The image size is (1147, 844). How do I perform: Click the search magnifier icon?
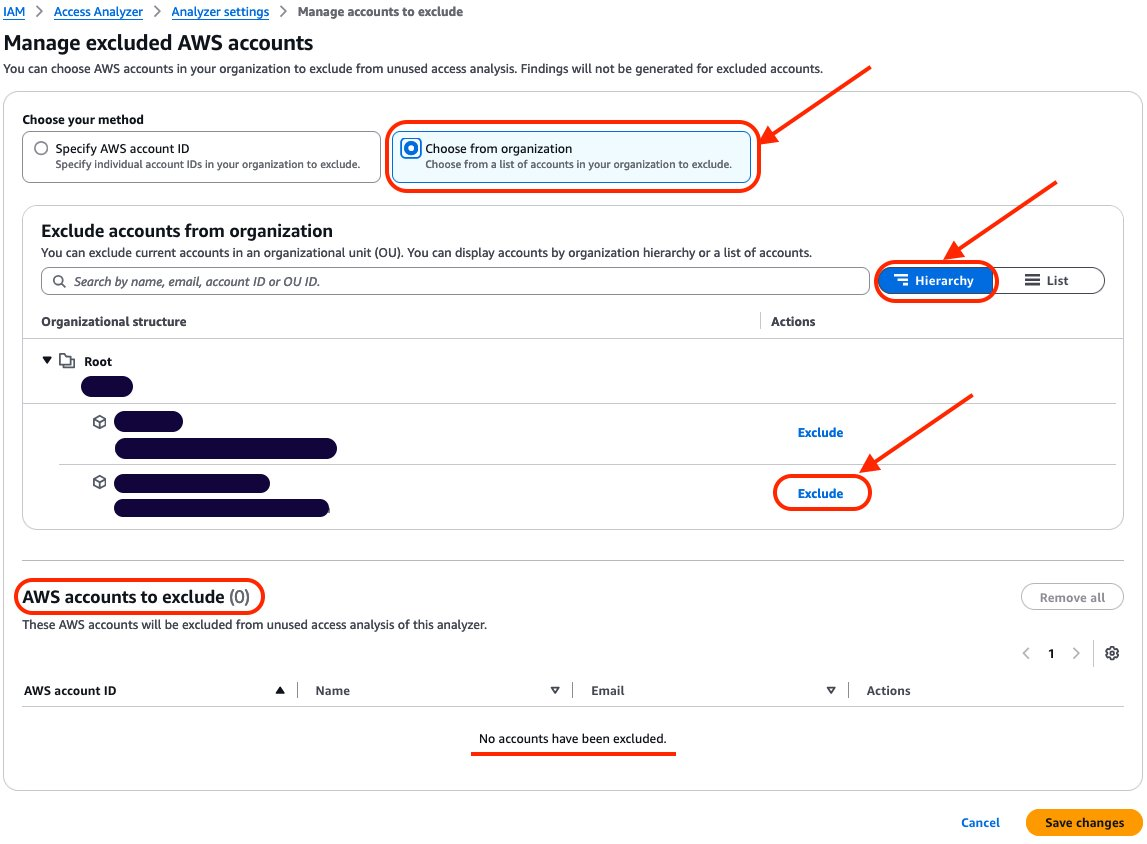point(57,282)
